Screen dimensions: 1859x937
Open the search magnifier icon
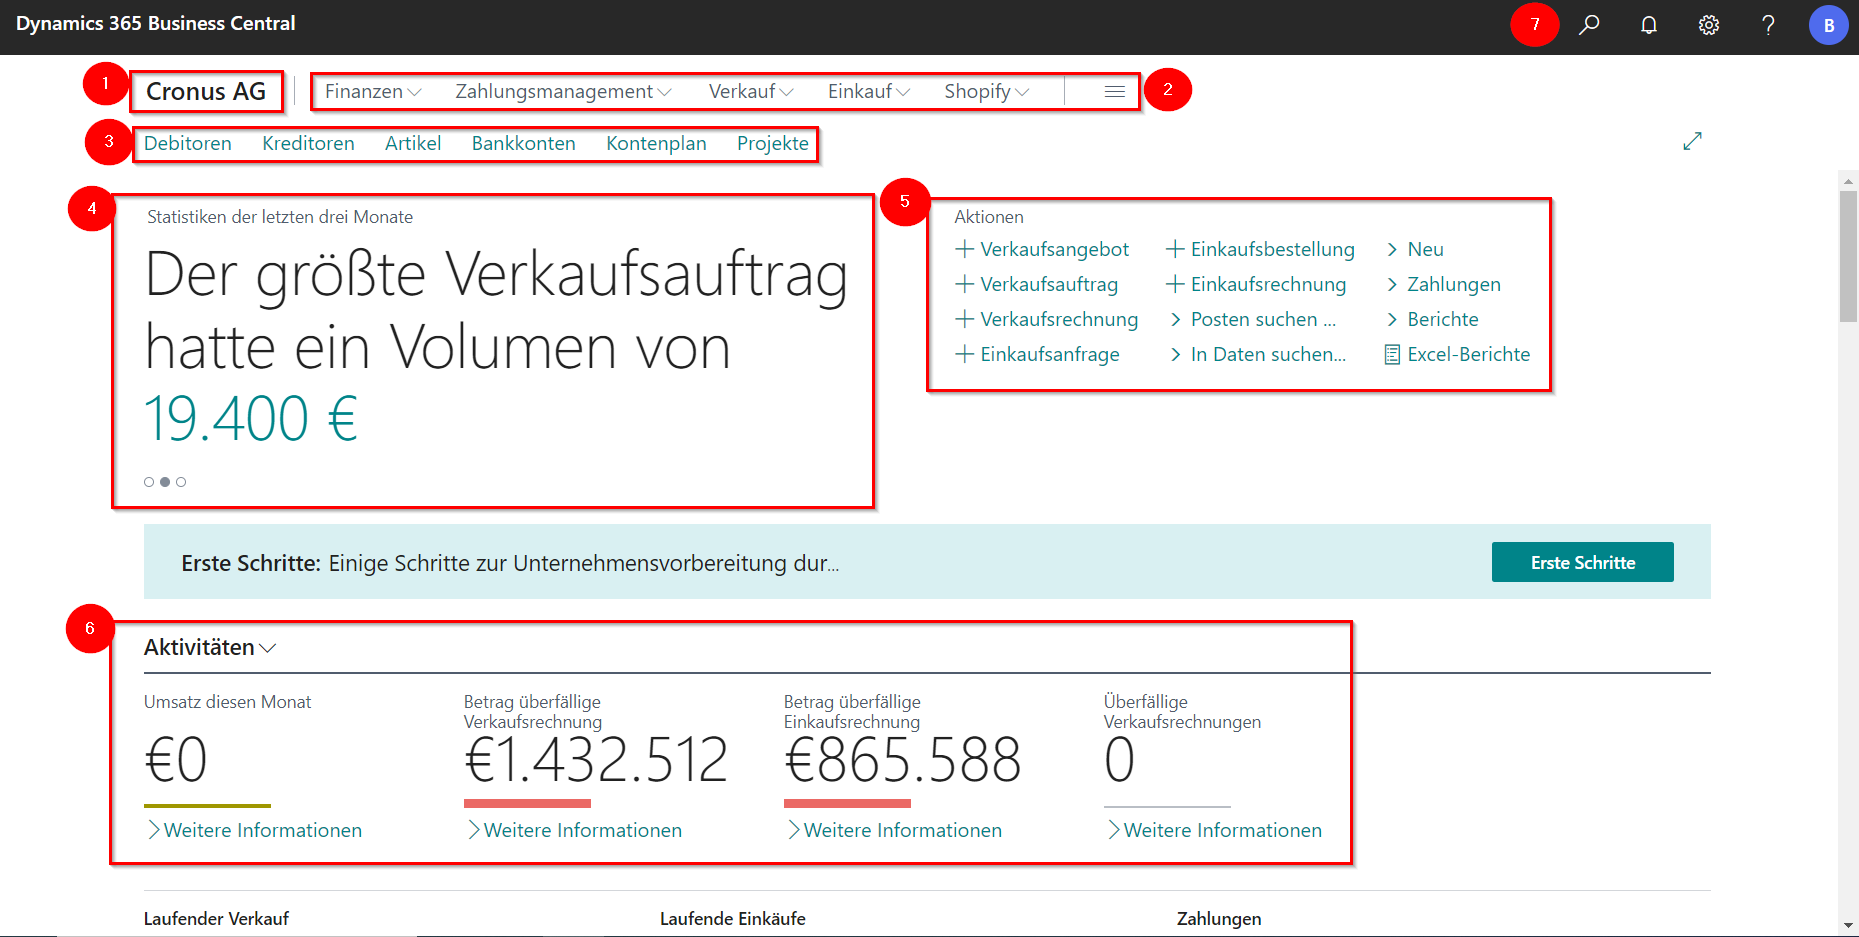click(x=1589, y=25)
